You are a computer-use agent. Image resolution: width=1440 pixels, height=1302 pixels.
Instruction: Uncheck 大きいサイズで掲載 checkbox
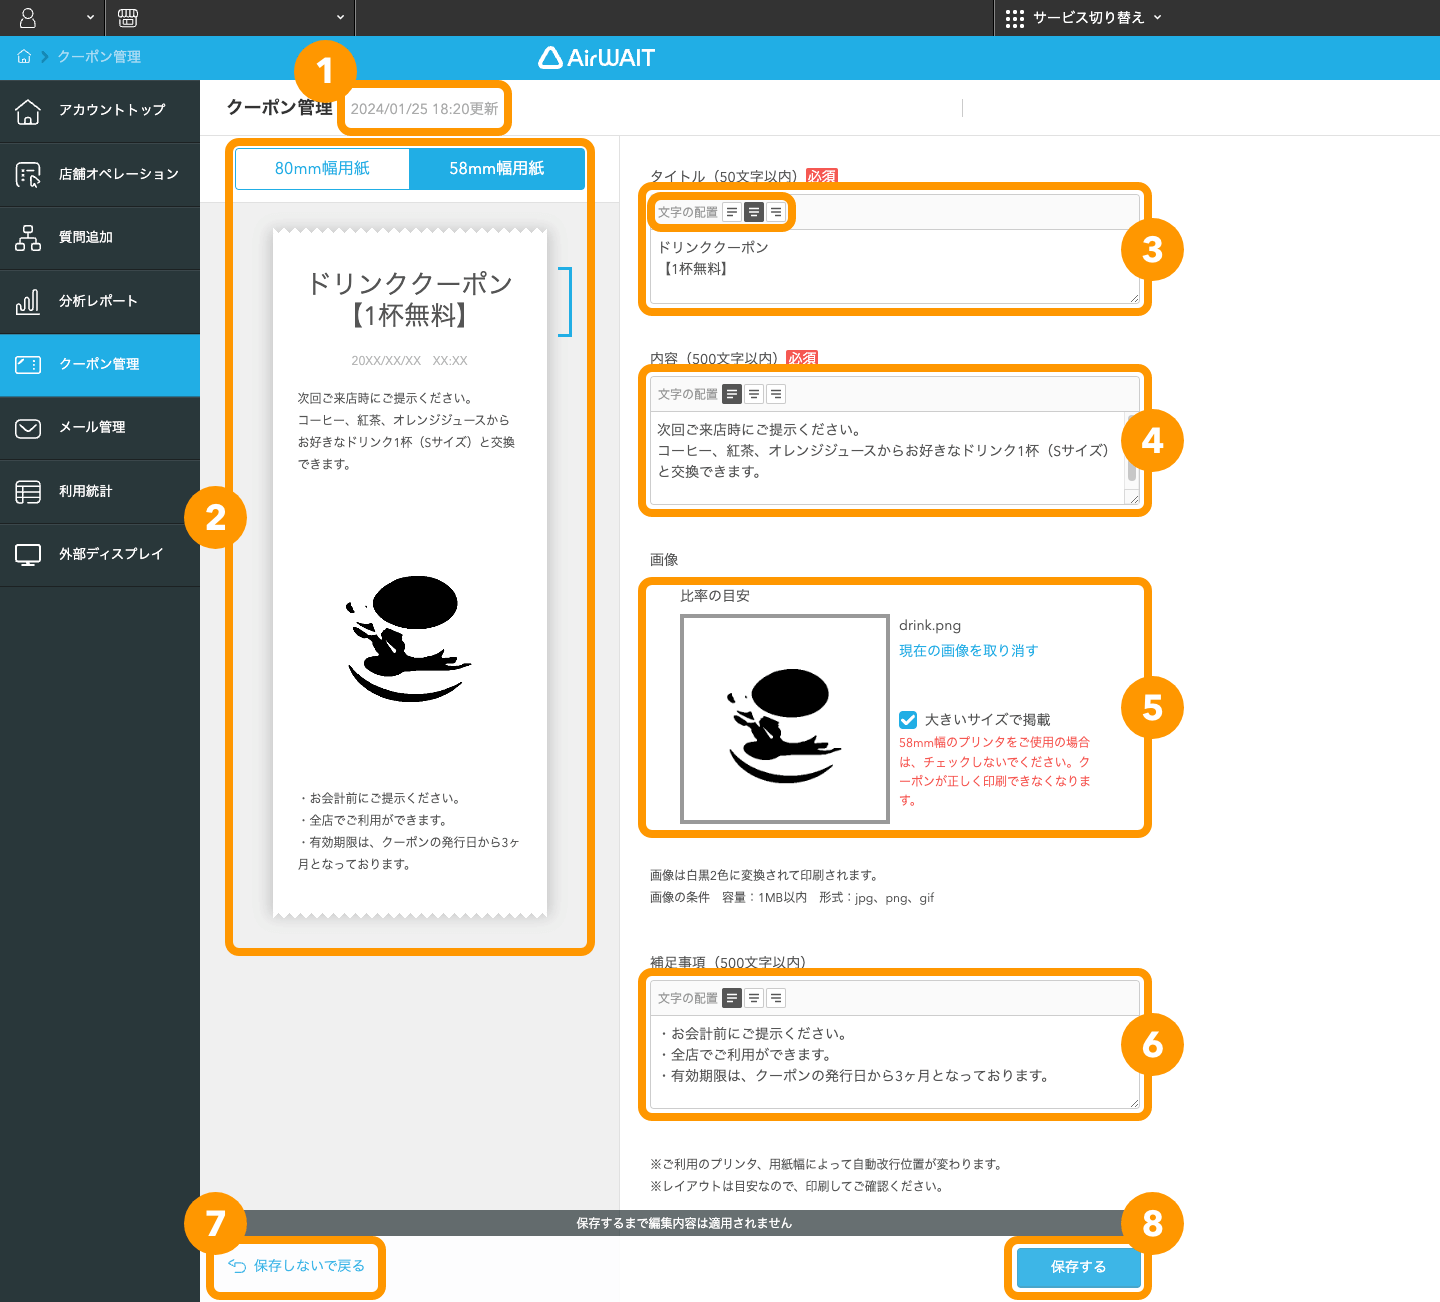(907, 719)
